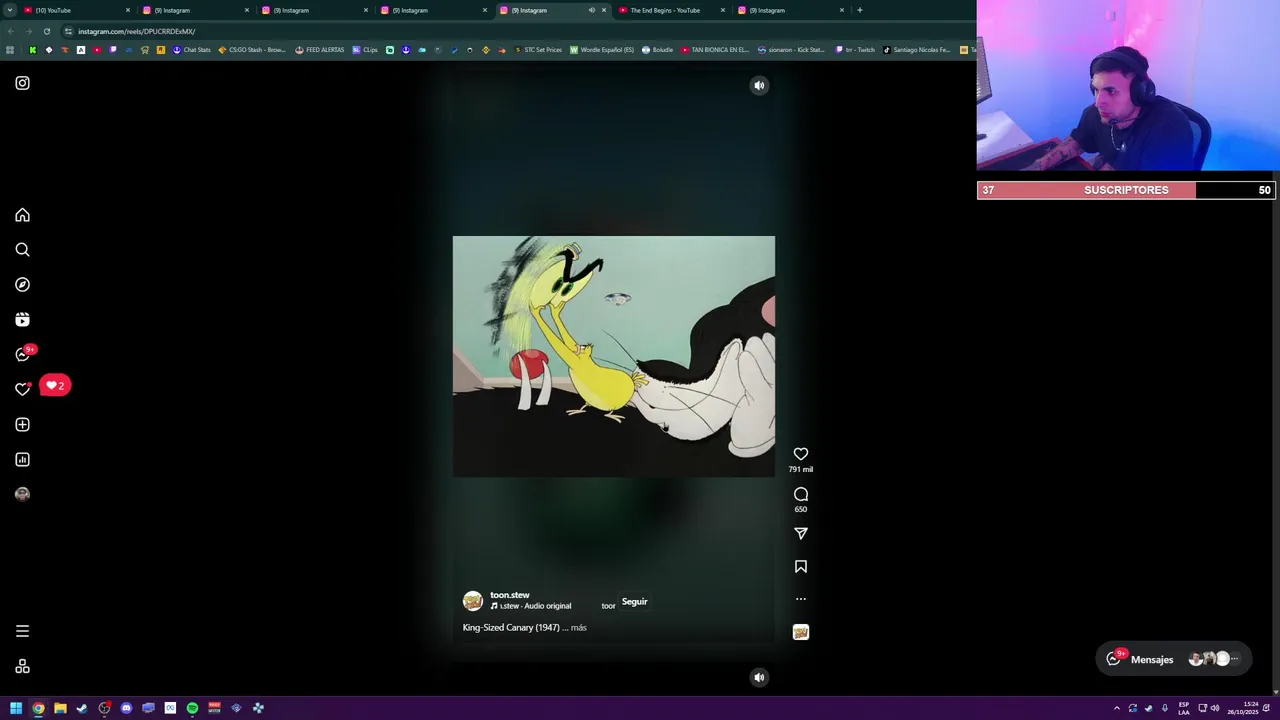Go back in browser history

point(10,31)
